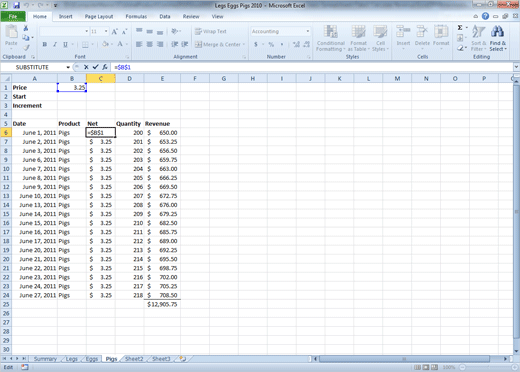Screen dimensions: 520x372
Task: Click the Format Painter brush icon
Action: 26,48
